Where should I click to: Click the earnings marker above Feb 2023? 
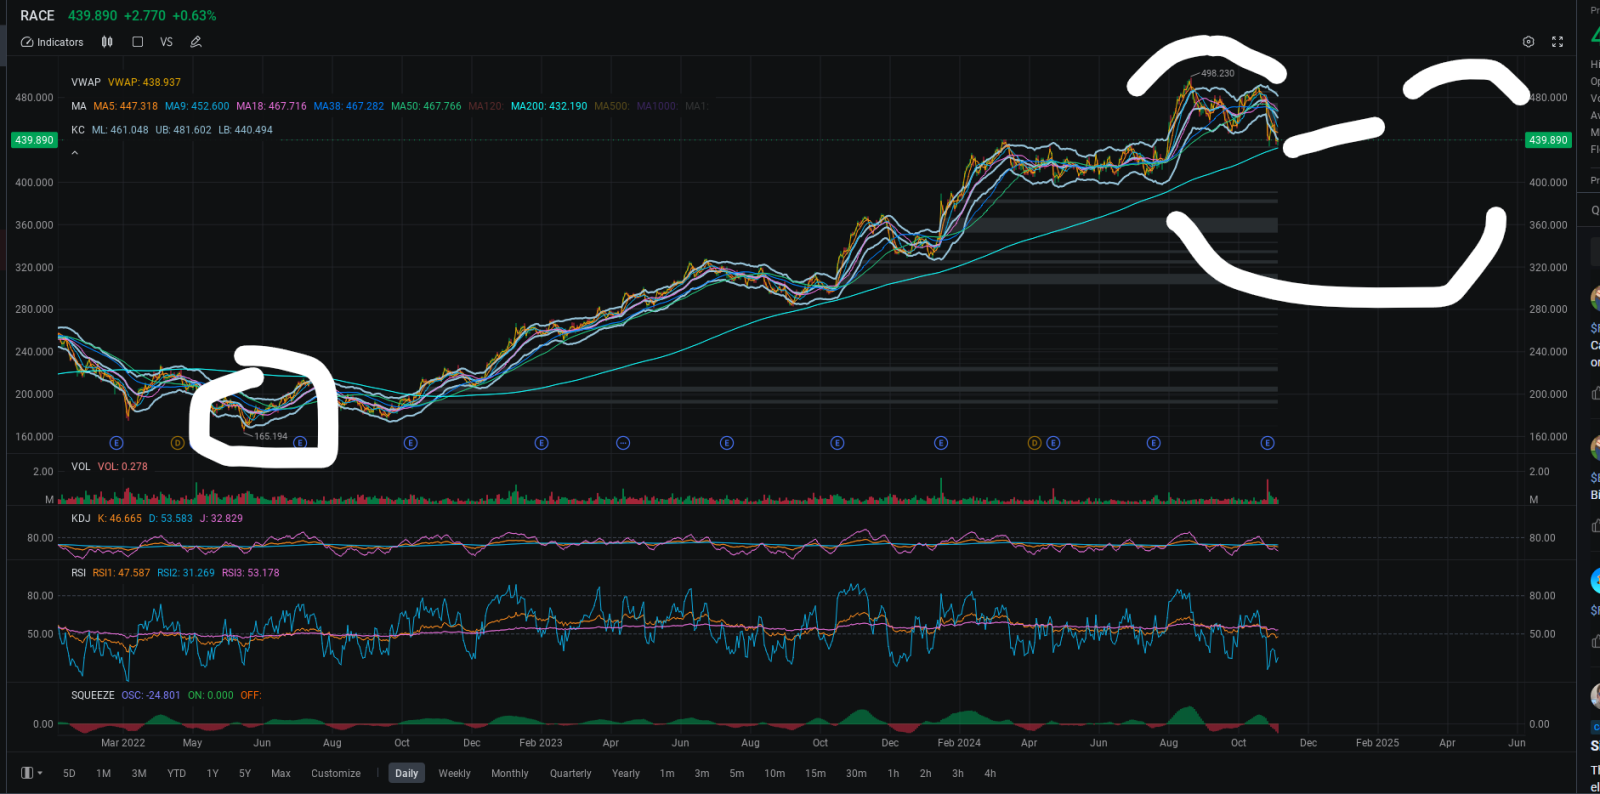pyautogui.click(x=541, y=443)
